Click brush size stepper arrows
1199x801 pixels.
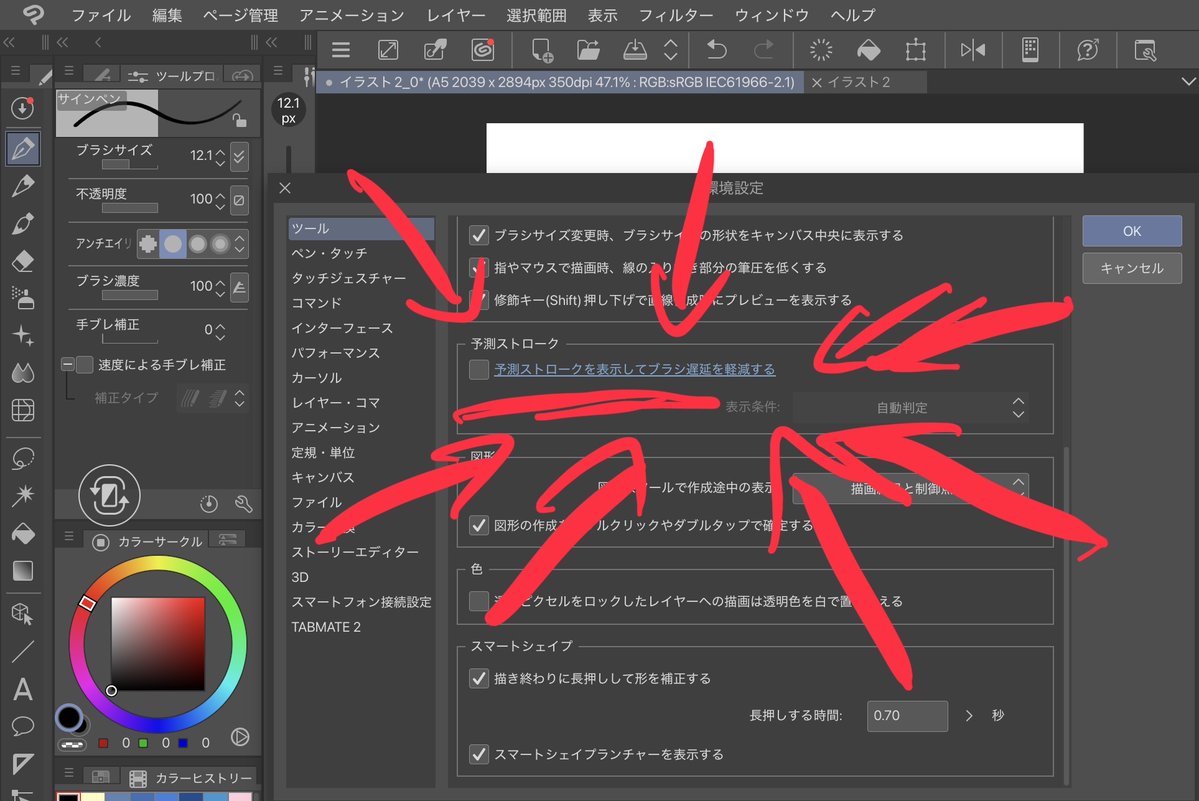coord(220,157)
